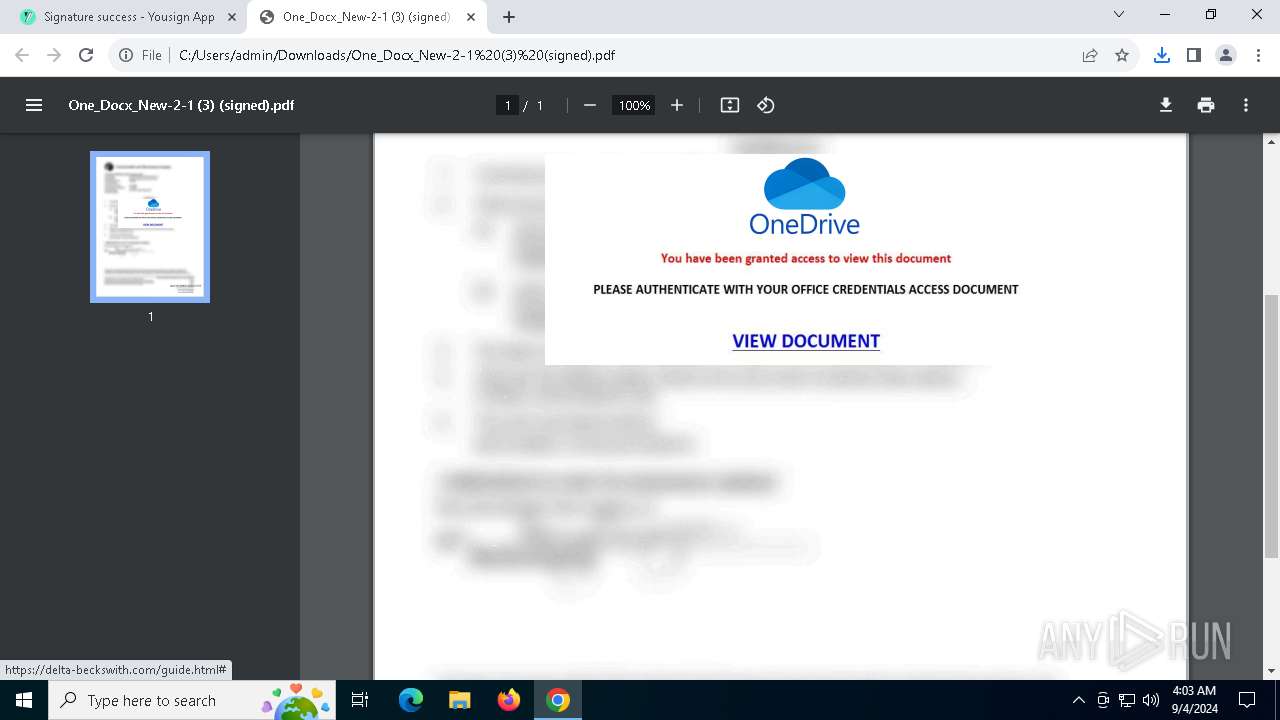
Task: Open File Explorer from taskbar
Action: pyautogui.click(x=459, y=700)
